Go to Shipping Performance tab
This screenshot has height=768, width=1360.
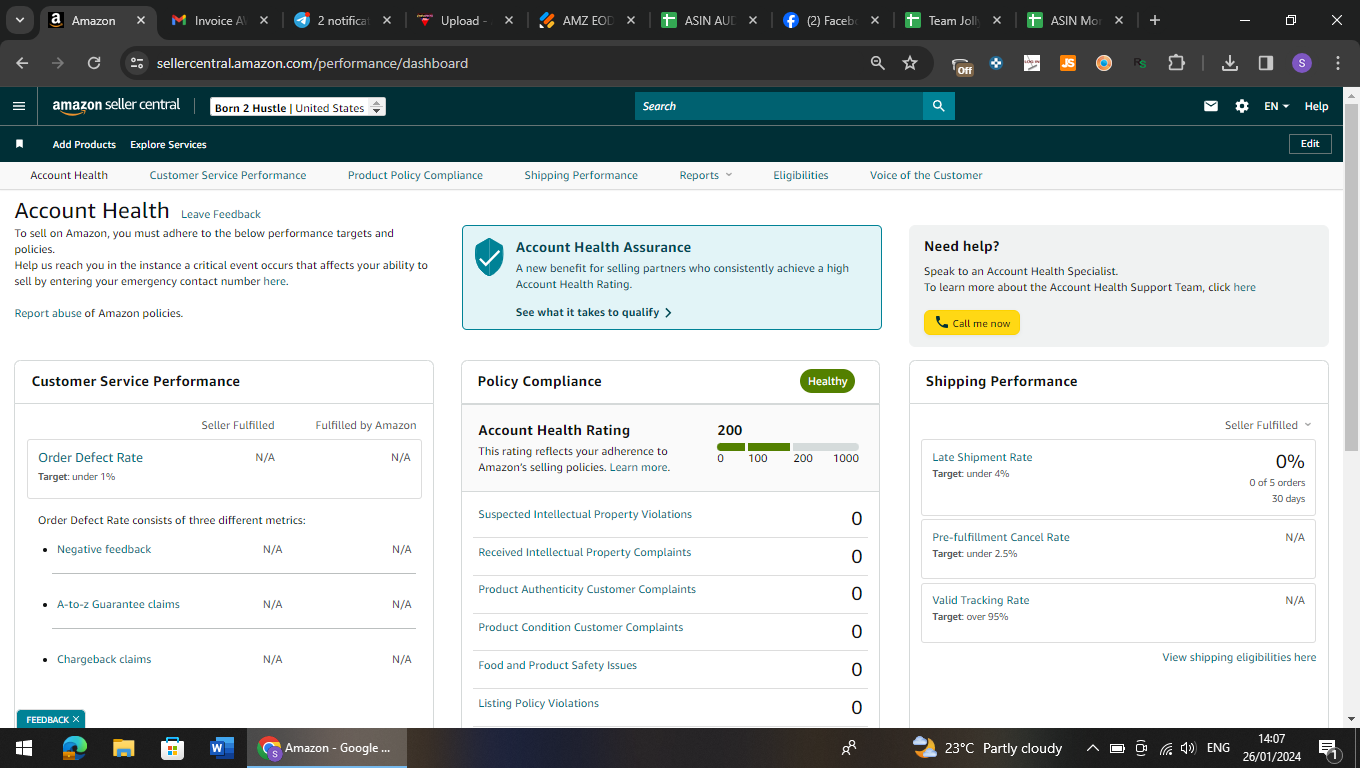tap(581, 175)
